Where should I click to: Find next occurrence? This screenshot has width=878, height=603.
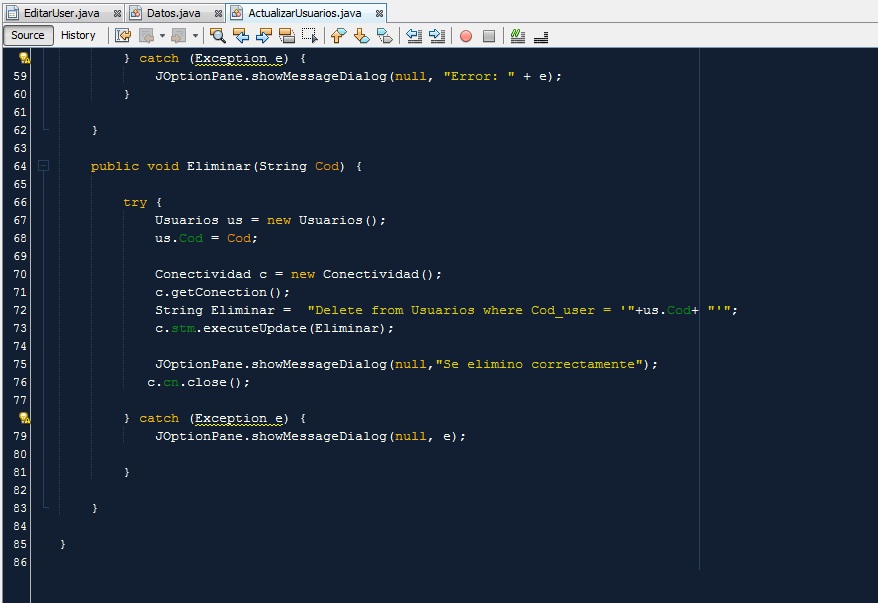(261, 36)
